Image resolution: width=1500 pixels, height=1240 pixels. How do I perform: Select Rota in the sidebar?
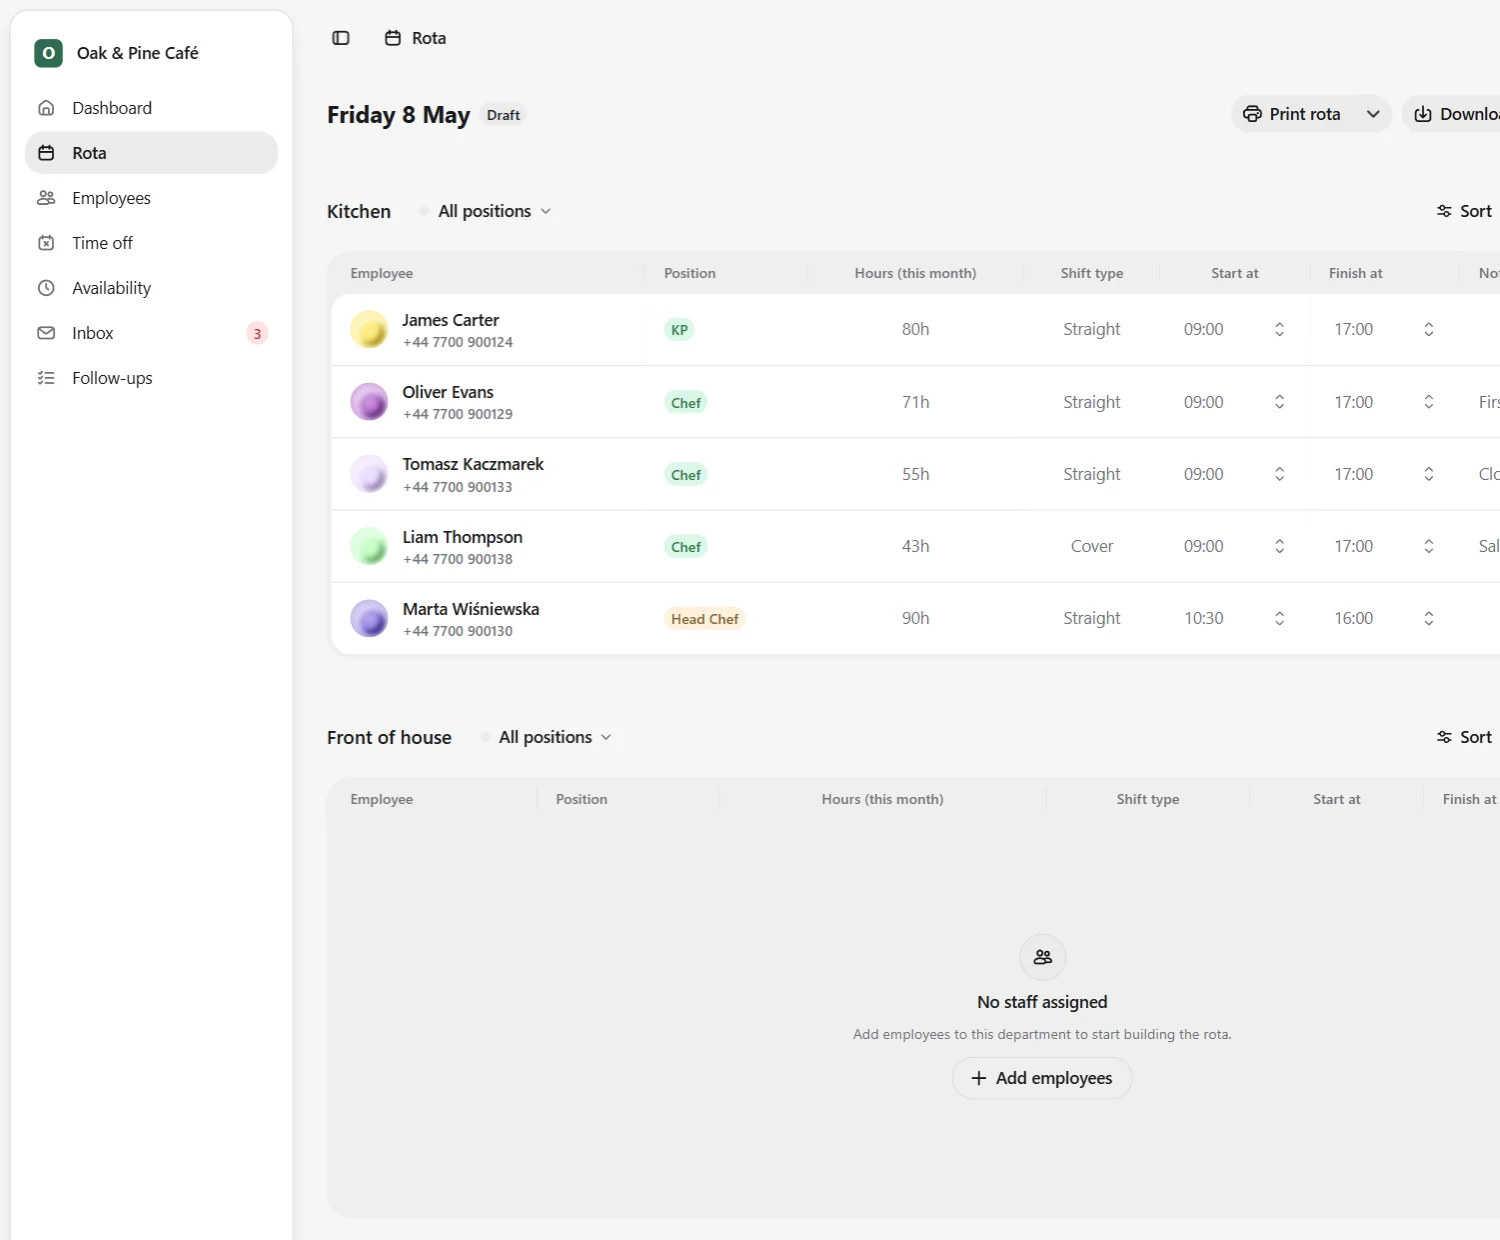[x=151, y=153]
